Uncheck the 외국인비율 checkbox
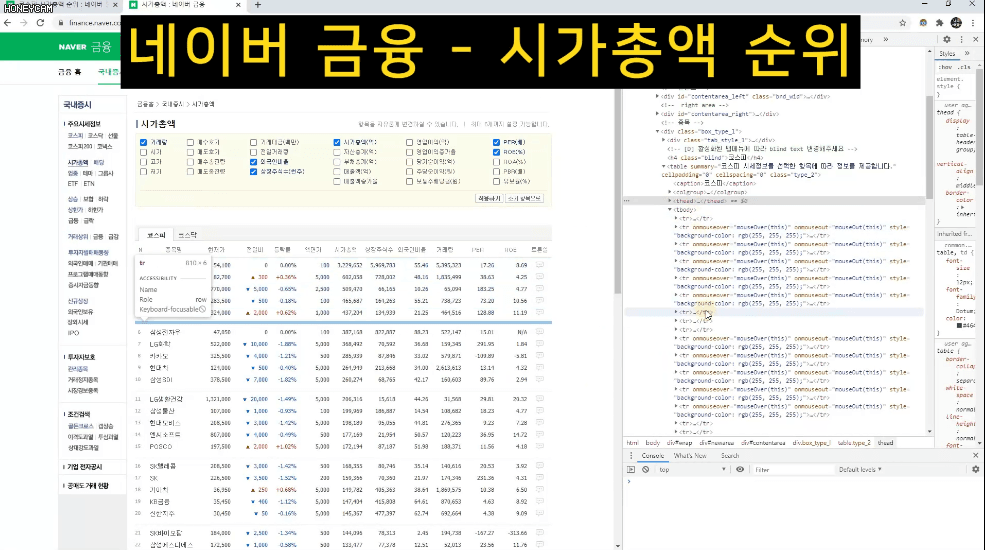The height and width of the screenshot is (550, 985). click(x=253, y=162)
